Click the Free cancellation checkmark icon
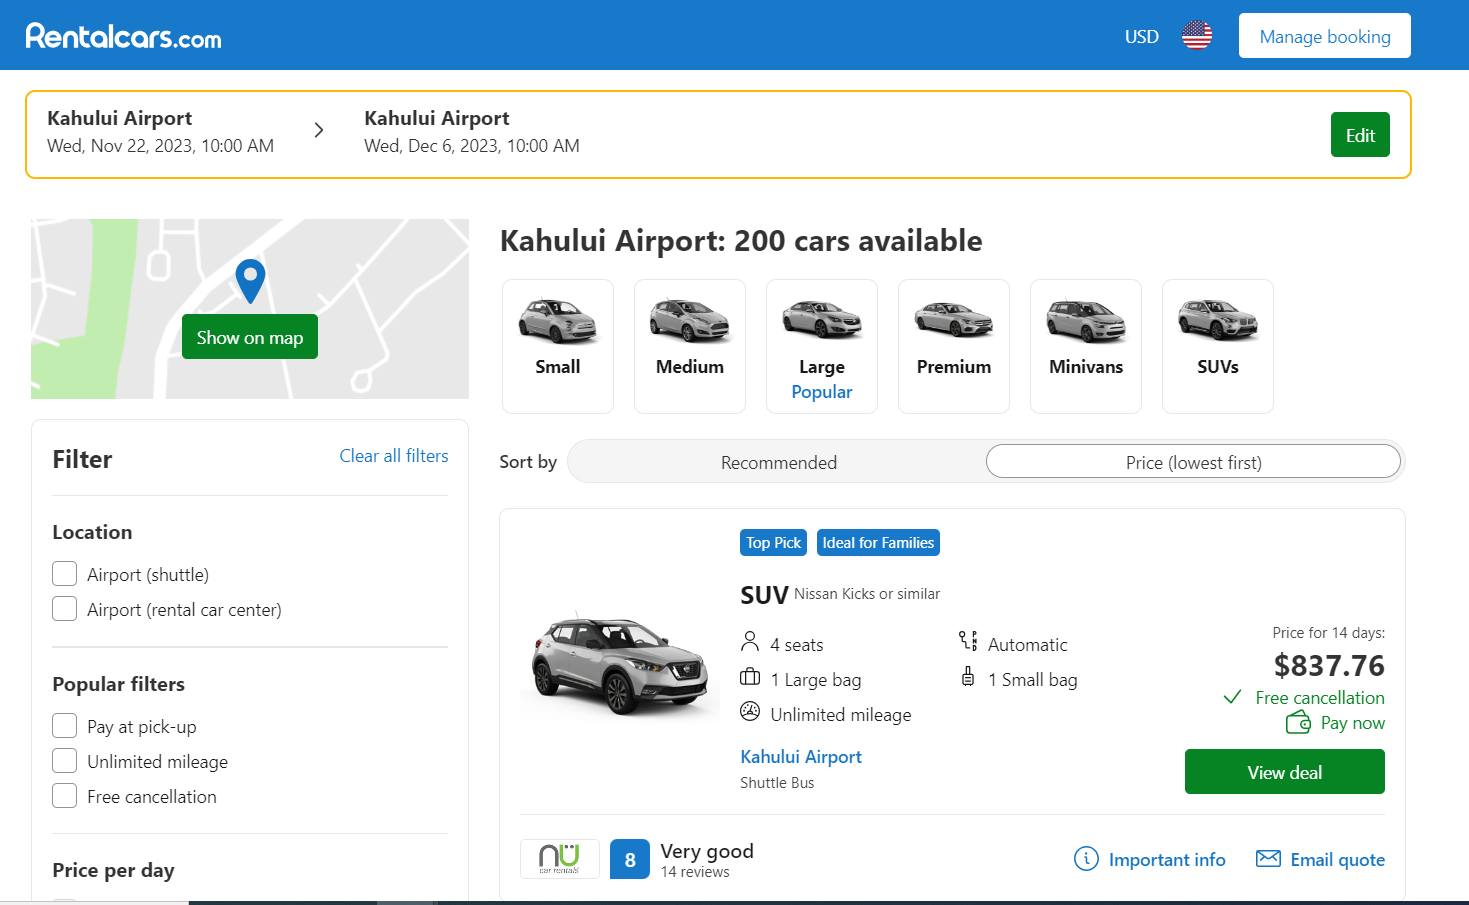The width and height of the screenshot is (1469, 905). [x=1233, y=697]
